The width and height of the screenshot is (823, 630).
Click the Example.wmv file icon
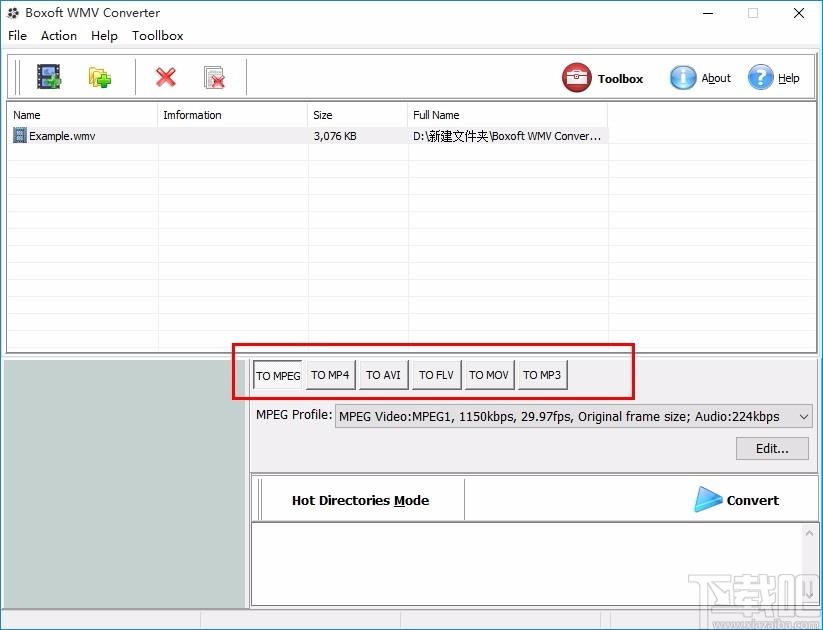point(19,135)
